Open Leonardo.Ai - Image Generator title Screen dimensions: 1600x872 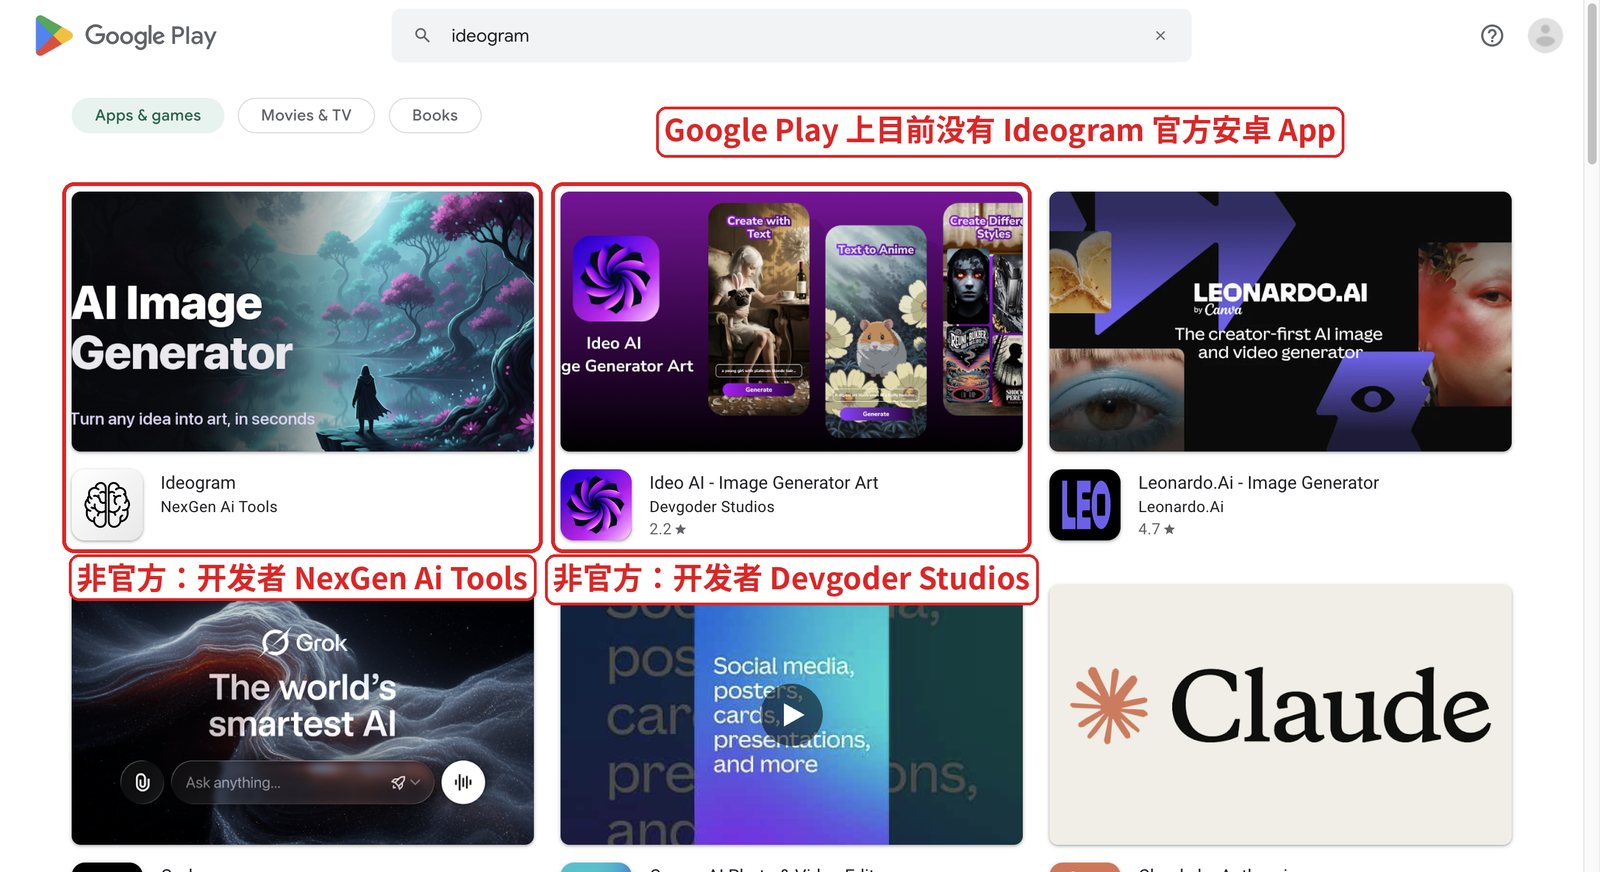point(1258,483)
